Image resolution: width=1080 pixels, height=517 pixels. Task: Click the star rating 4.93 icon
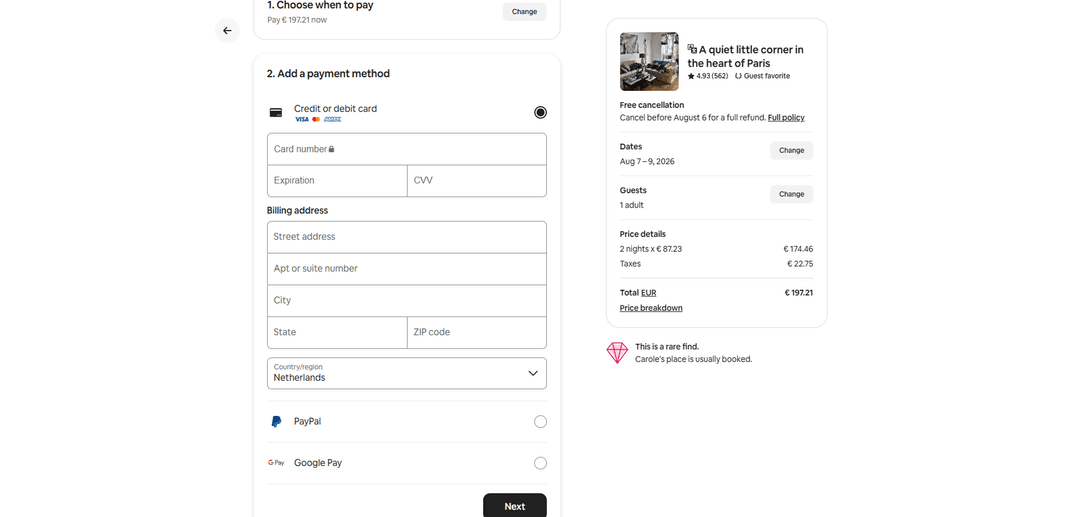[x=691, y=76]
